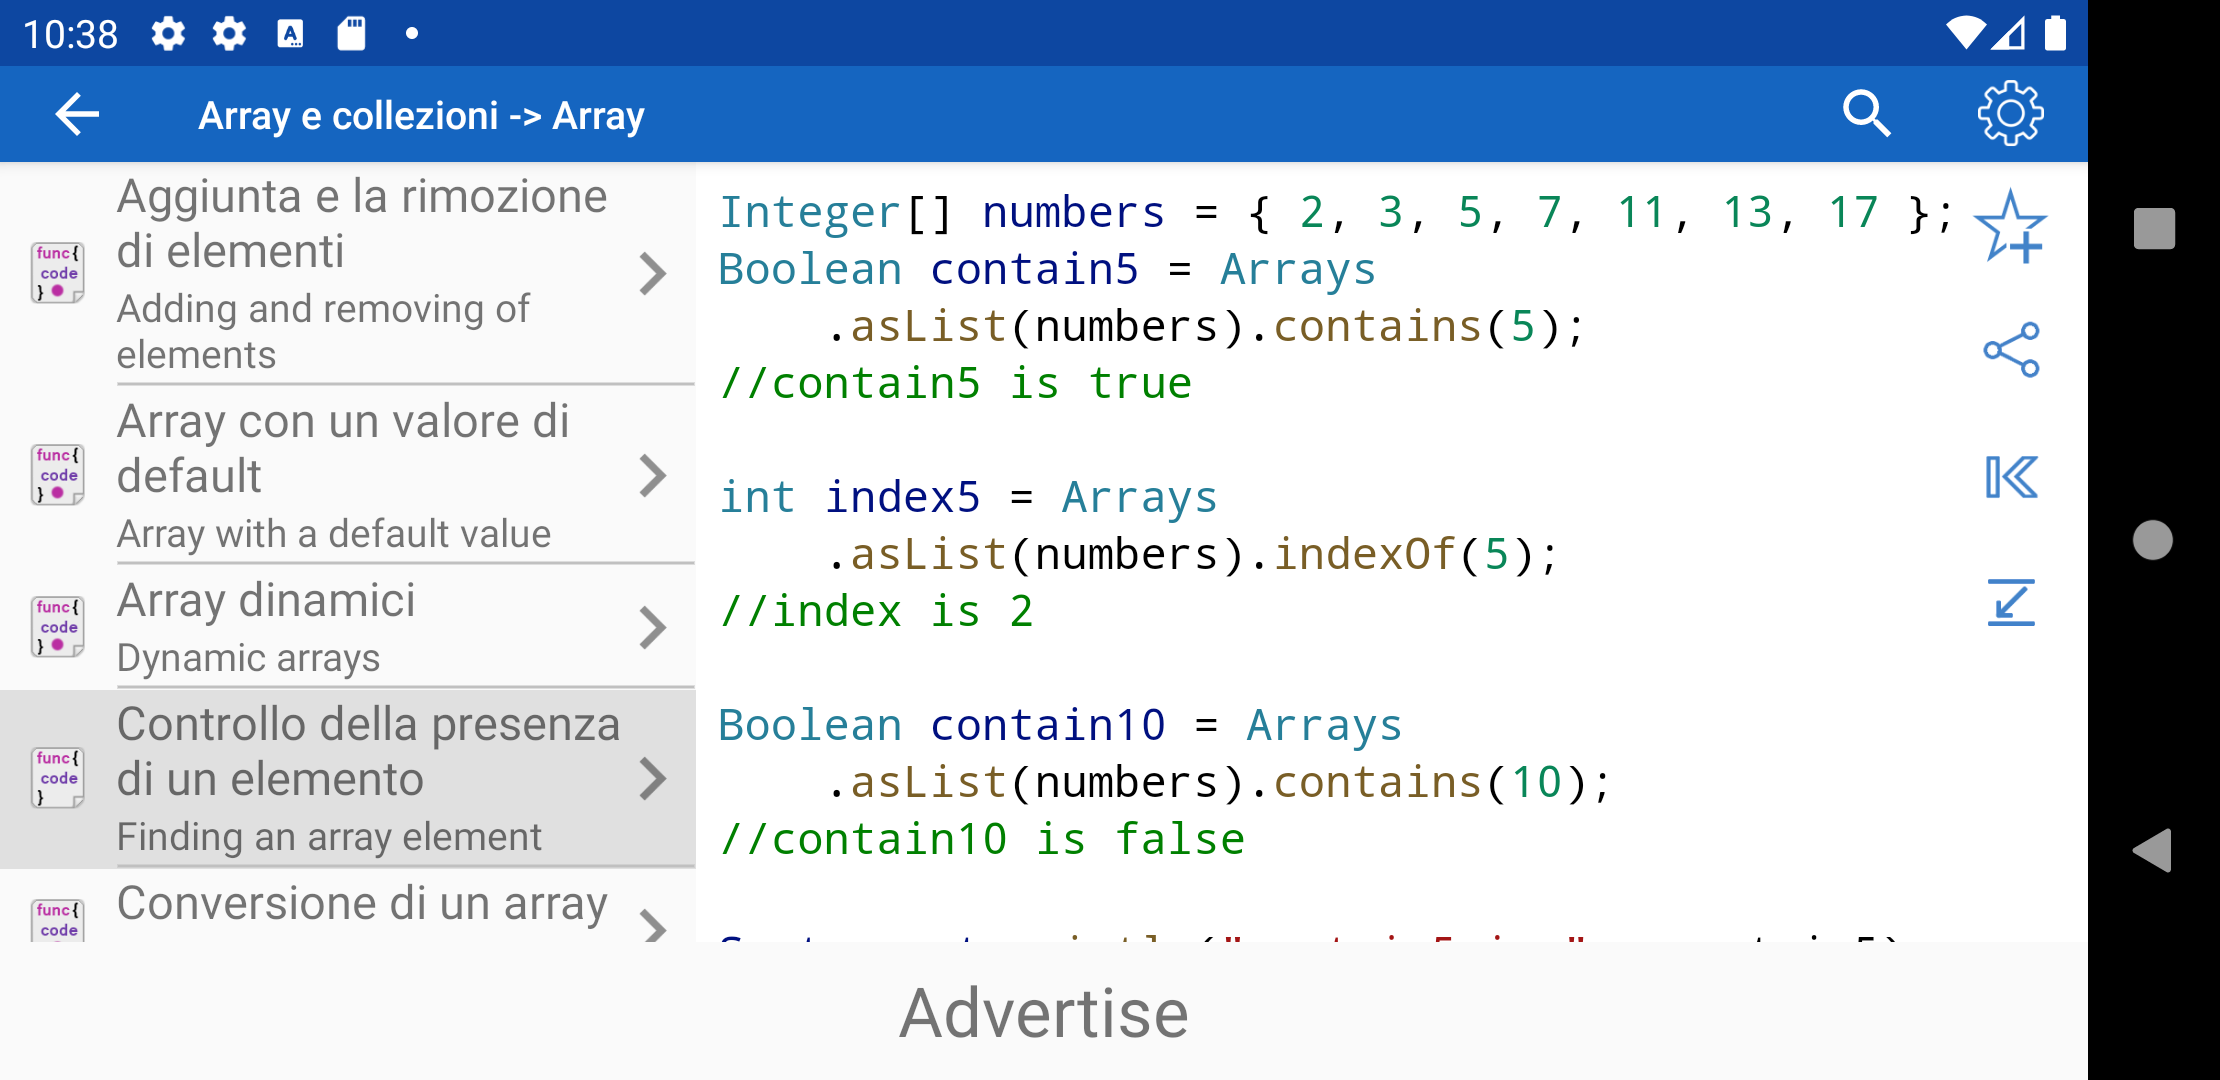Tap the '//index is 2' comment
The width and height of the screenshot is (2220, 1080).
click(876, 611)
